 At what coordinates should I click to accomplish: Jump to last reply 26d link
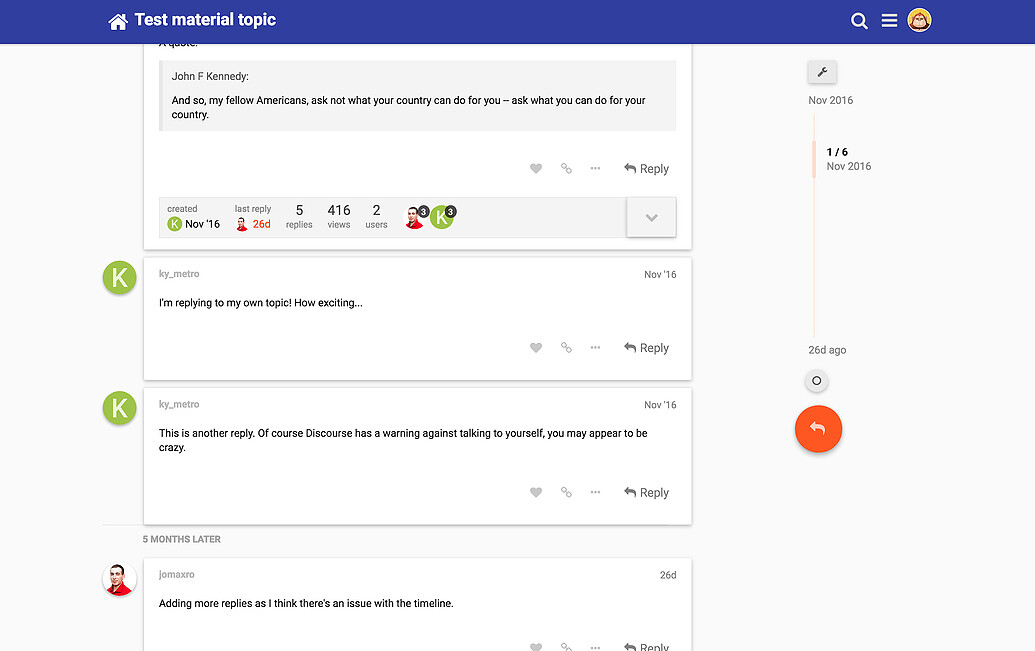click(261, 224)
